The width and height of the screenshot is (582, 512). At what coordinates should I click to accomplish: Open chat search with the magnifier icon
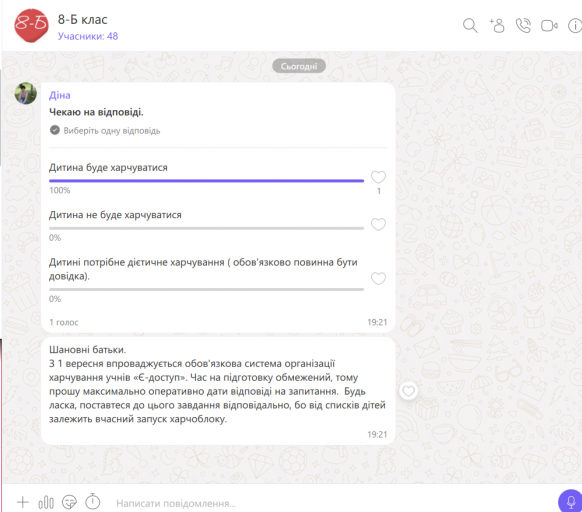tap(470, 26)
